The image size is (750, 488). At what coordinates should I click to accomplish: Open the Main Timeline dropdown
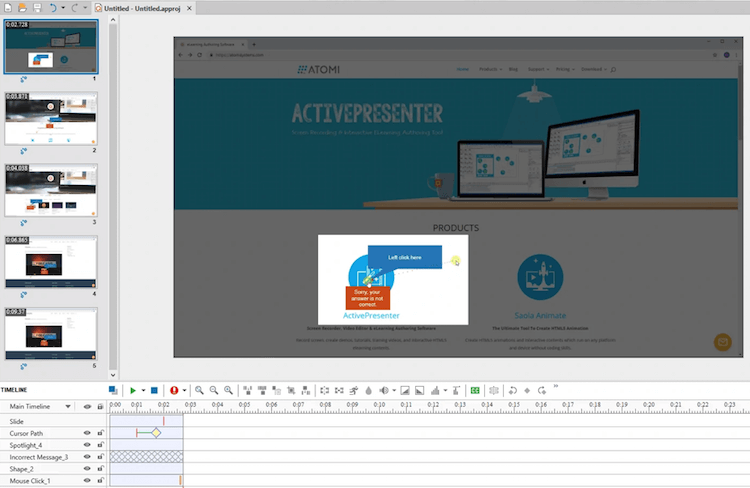pyautogui.click(x=68, y=406)
